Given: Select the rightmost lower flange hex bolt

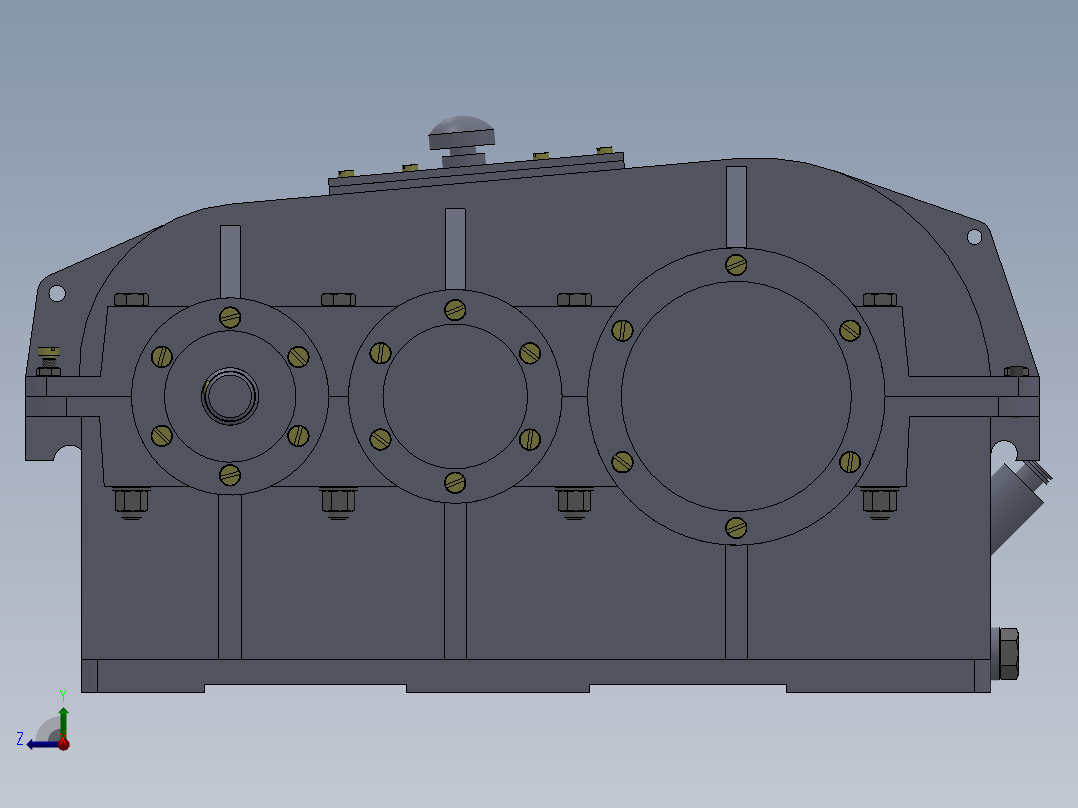Looking at the screenshot, I should pos(879,503).
